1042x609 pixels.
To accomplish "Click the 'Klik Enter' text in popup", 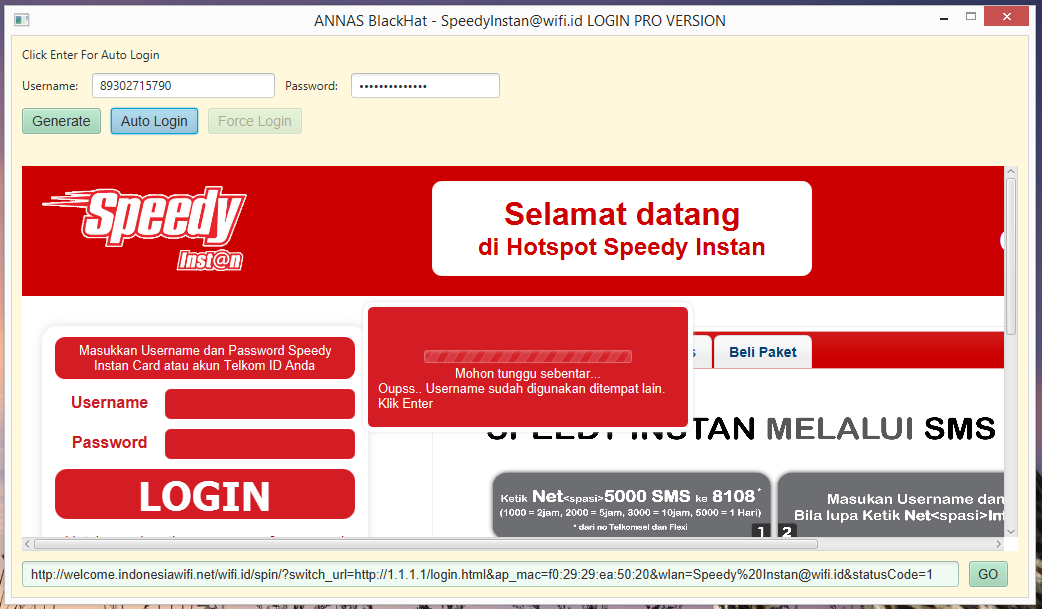I will (x=405, y=404).
